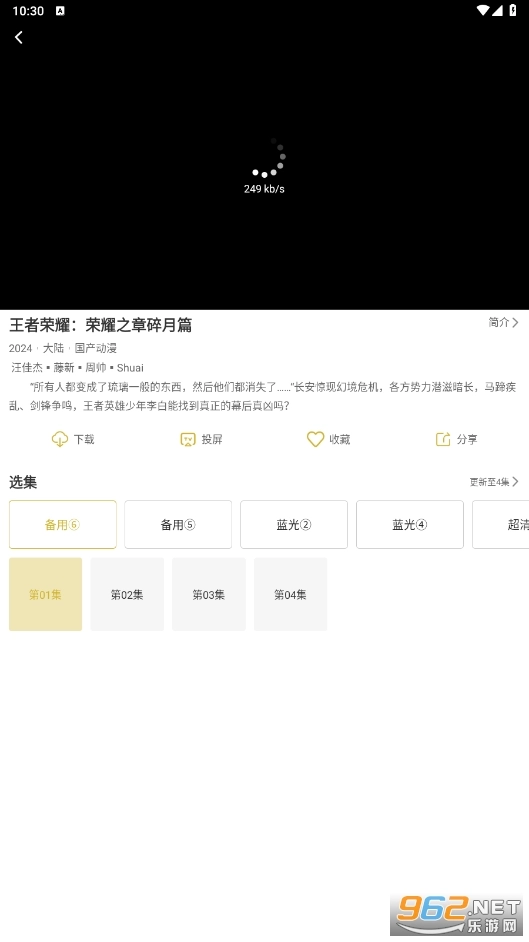Tap the download cloud icon
529x942 pixels.
coord(59,439)
